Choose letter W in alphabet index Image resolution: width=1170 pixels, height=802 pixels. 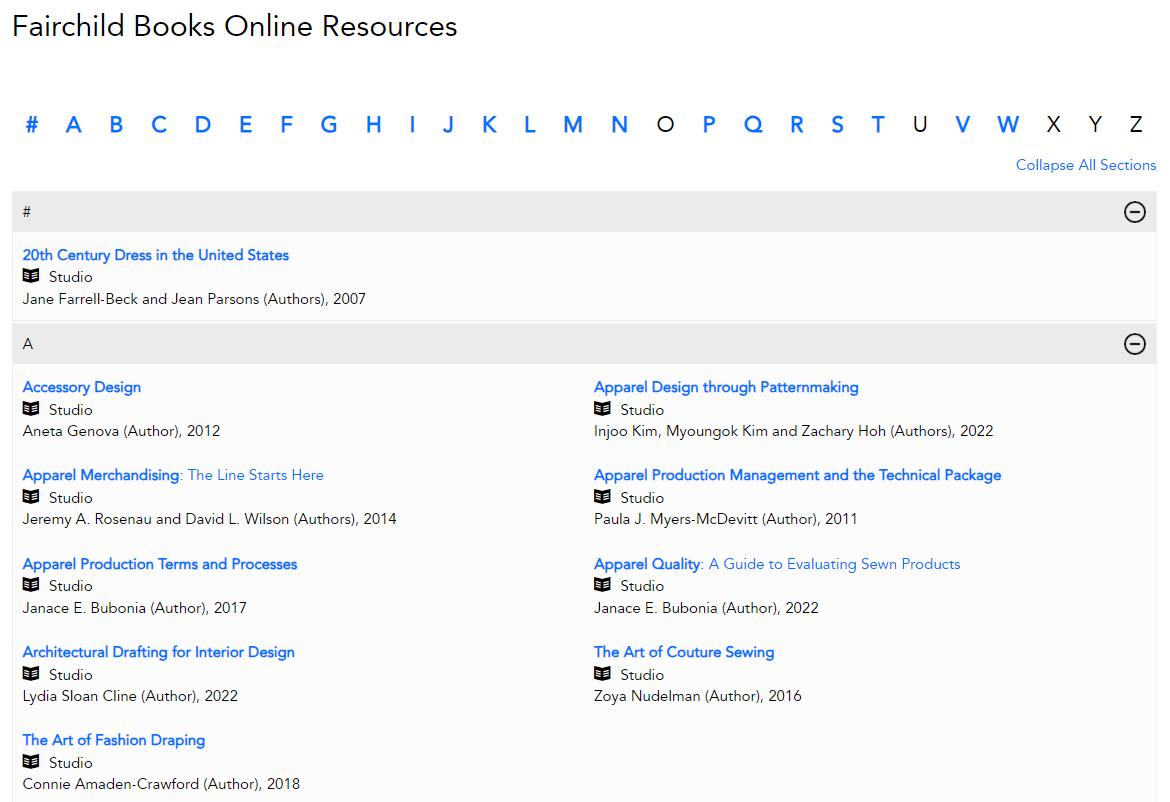[x=1008, y=124]
